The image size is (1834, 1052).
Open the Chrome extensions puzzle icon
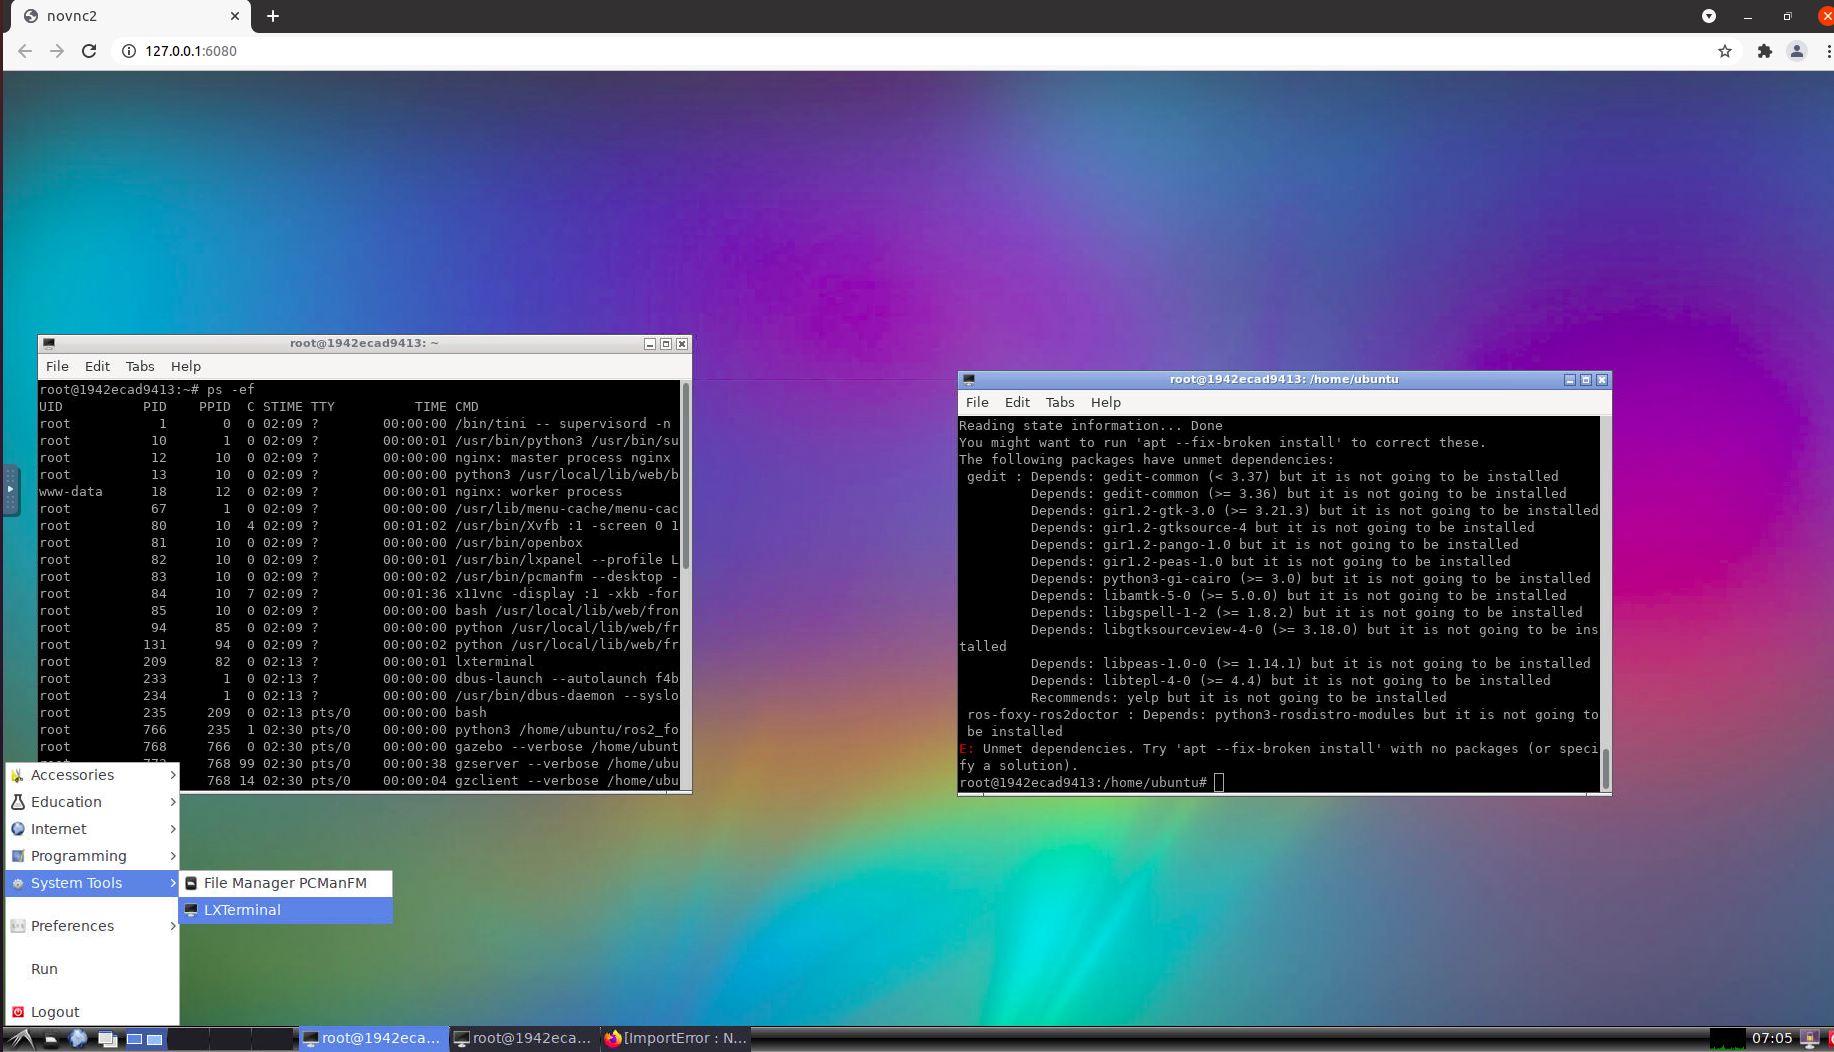(x=1765, y=51)
